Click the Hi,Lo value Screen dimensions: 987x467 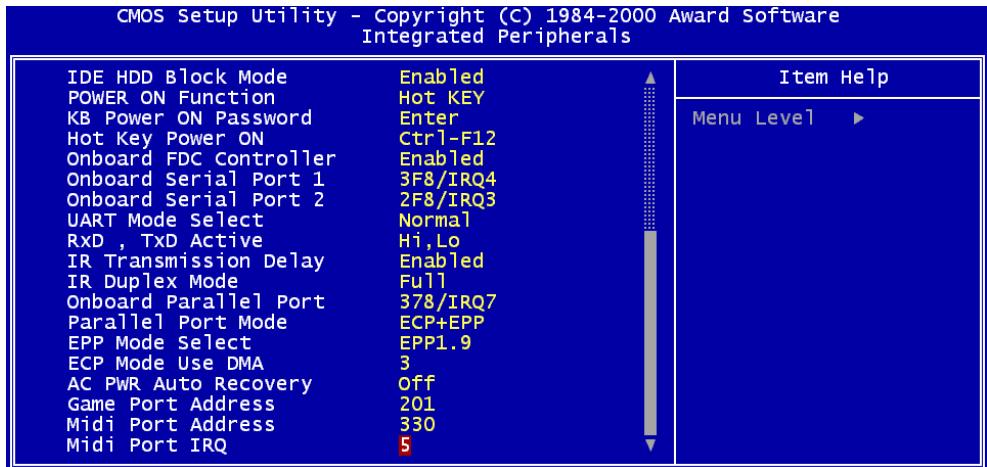point(429,240)
